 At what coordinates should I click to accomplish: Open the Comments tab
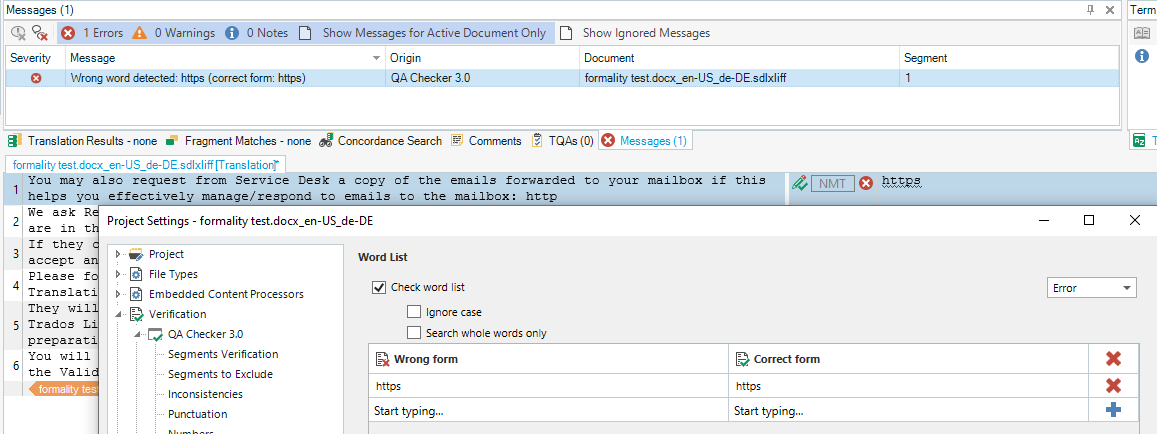486,140
